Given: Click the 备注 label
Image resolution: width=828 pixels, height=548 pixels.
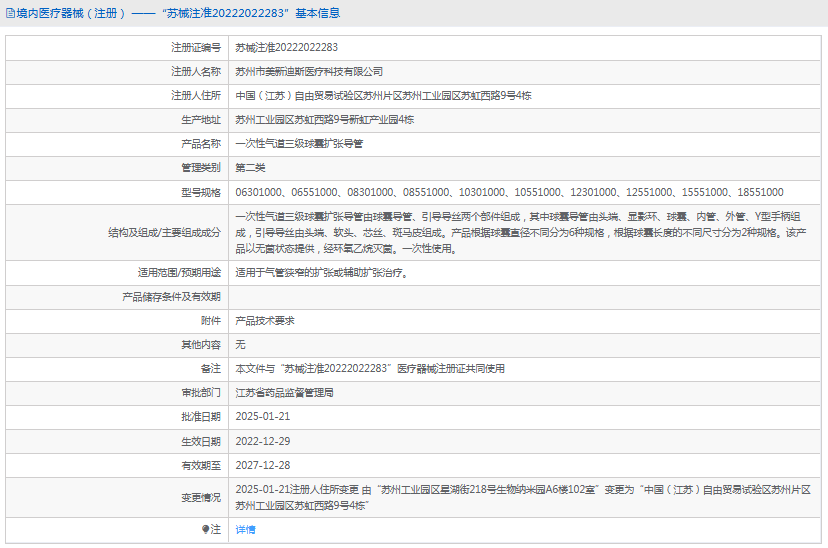Looking at the screenshot, I should (211, 369).
